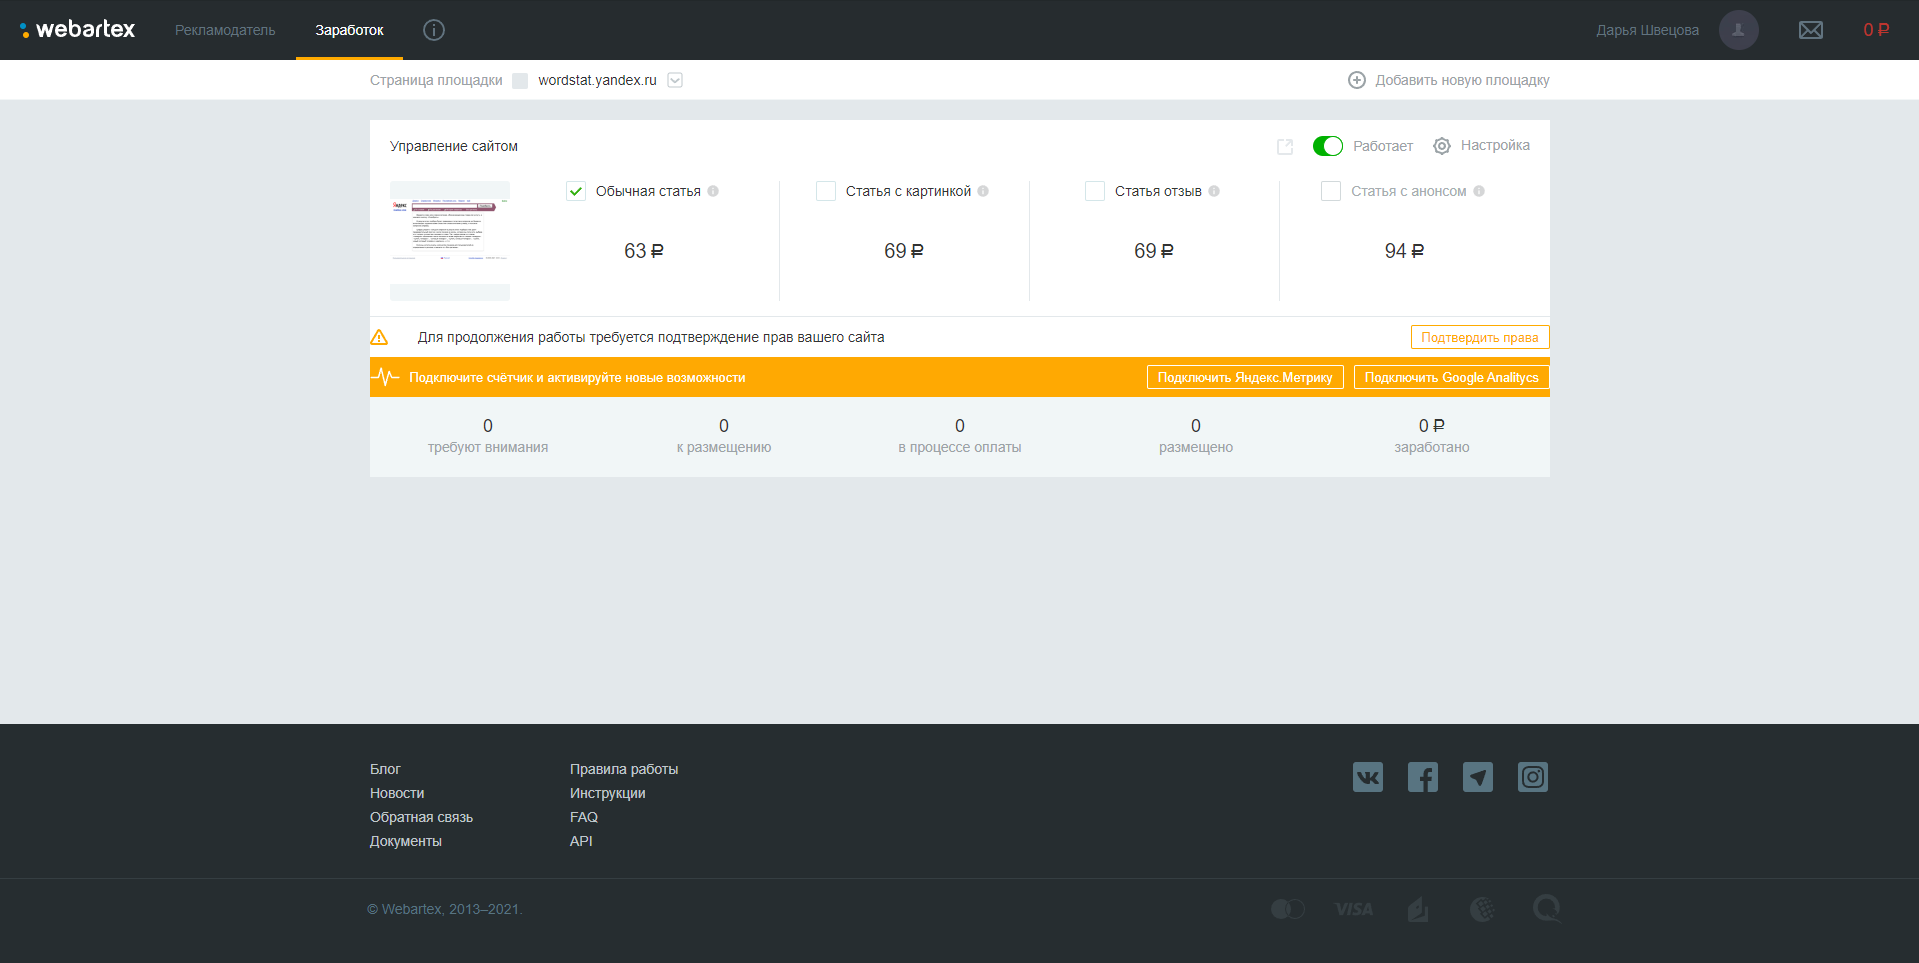Click Добавить новую площадку link
Viewport: 1919px width, 963px height.
pyautogui.click(x=1462, y=80)
